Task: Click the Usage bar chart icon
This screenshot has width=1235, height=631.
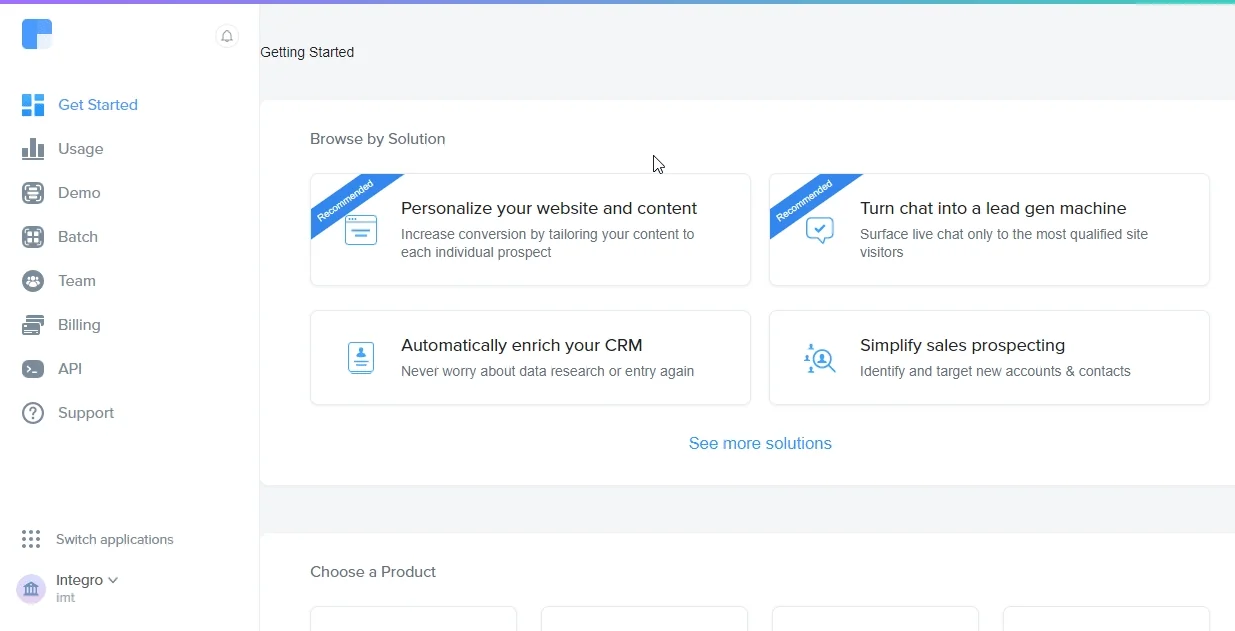Action: 33,149
